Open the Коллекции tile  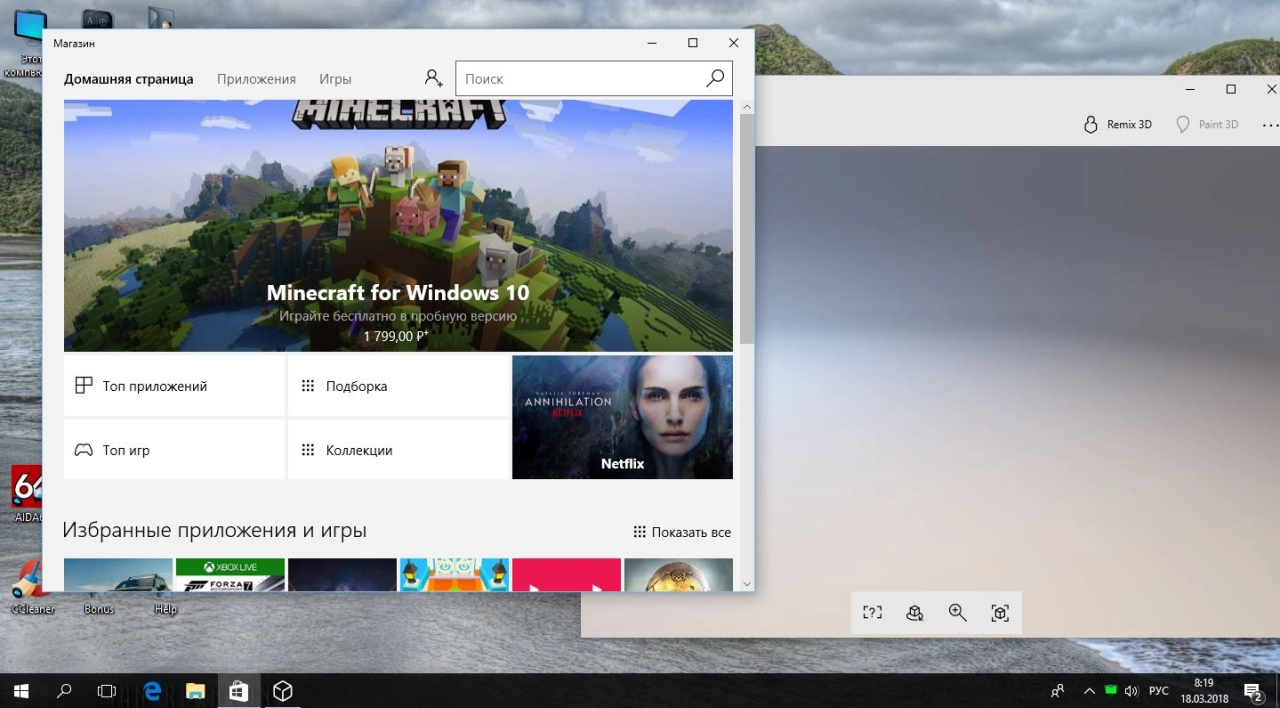(x=398, y=450)
